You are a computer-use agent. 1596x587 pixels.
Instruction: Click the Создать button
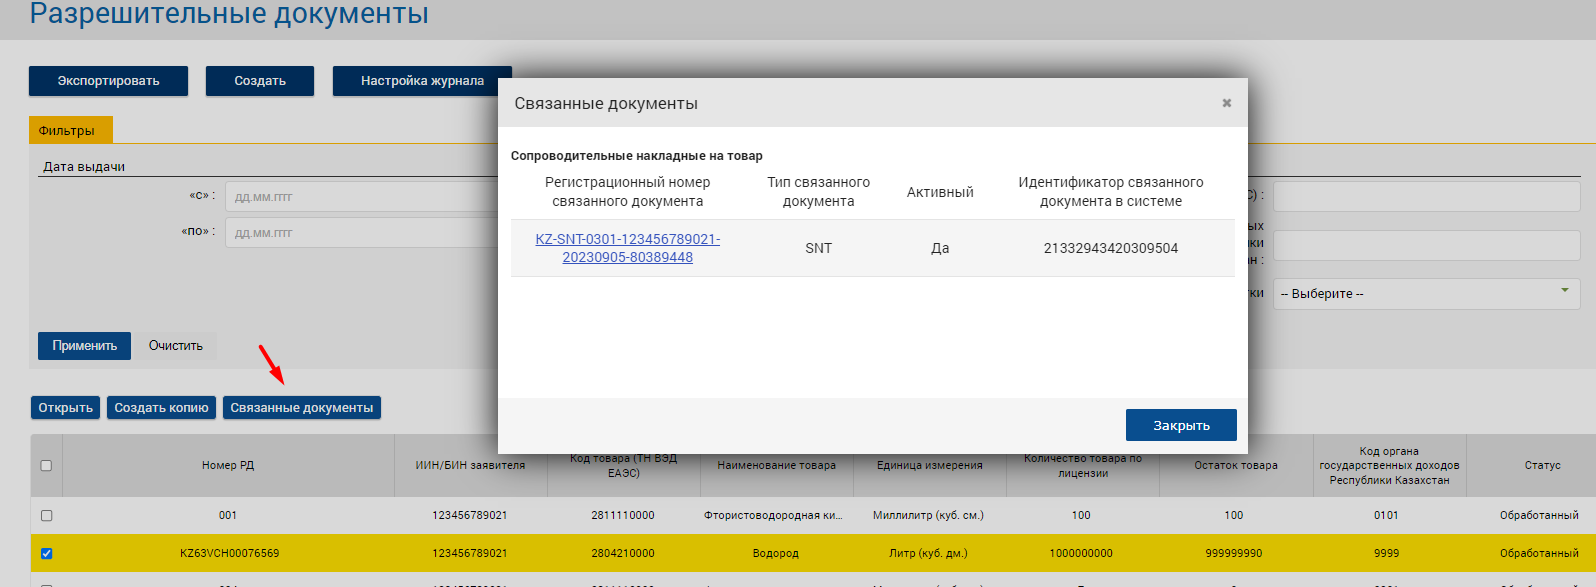pyautogui.click(x=260, y=81)
